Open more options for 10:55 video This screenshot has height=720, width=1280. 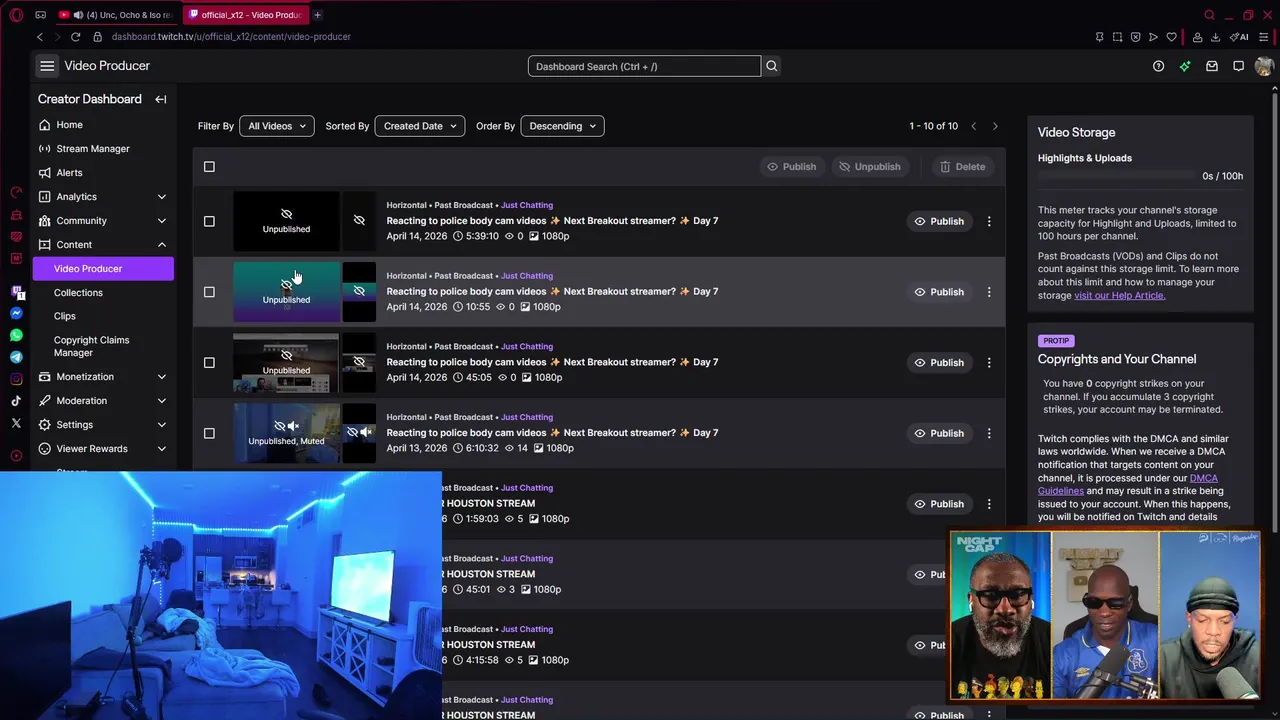pos(989,292)
